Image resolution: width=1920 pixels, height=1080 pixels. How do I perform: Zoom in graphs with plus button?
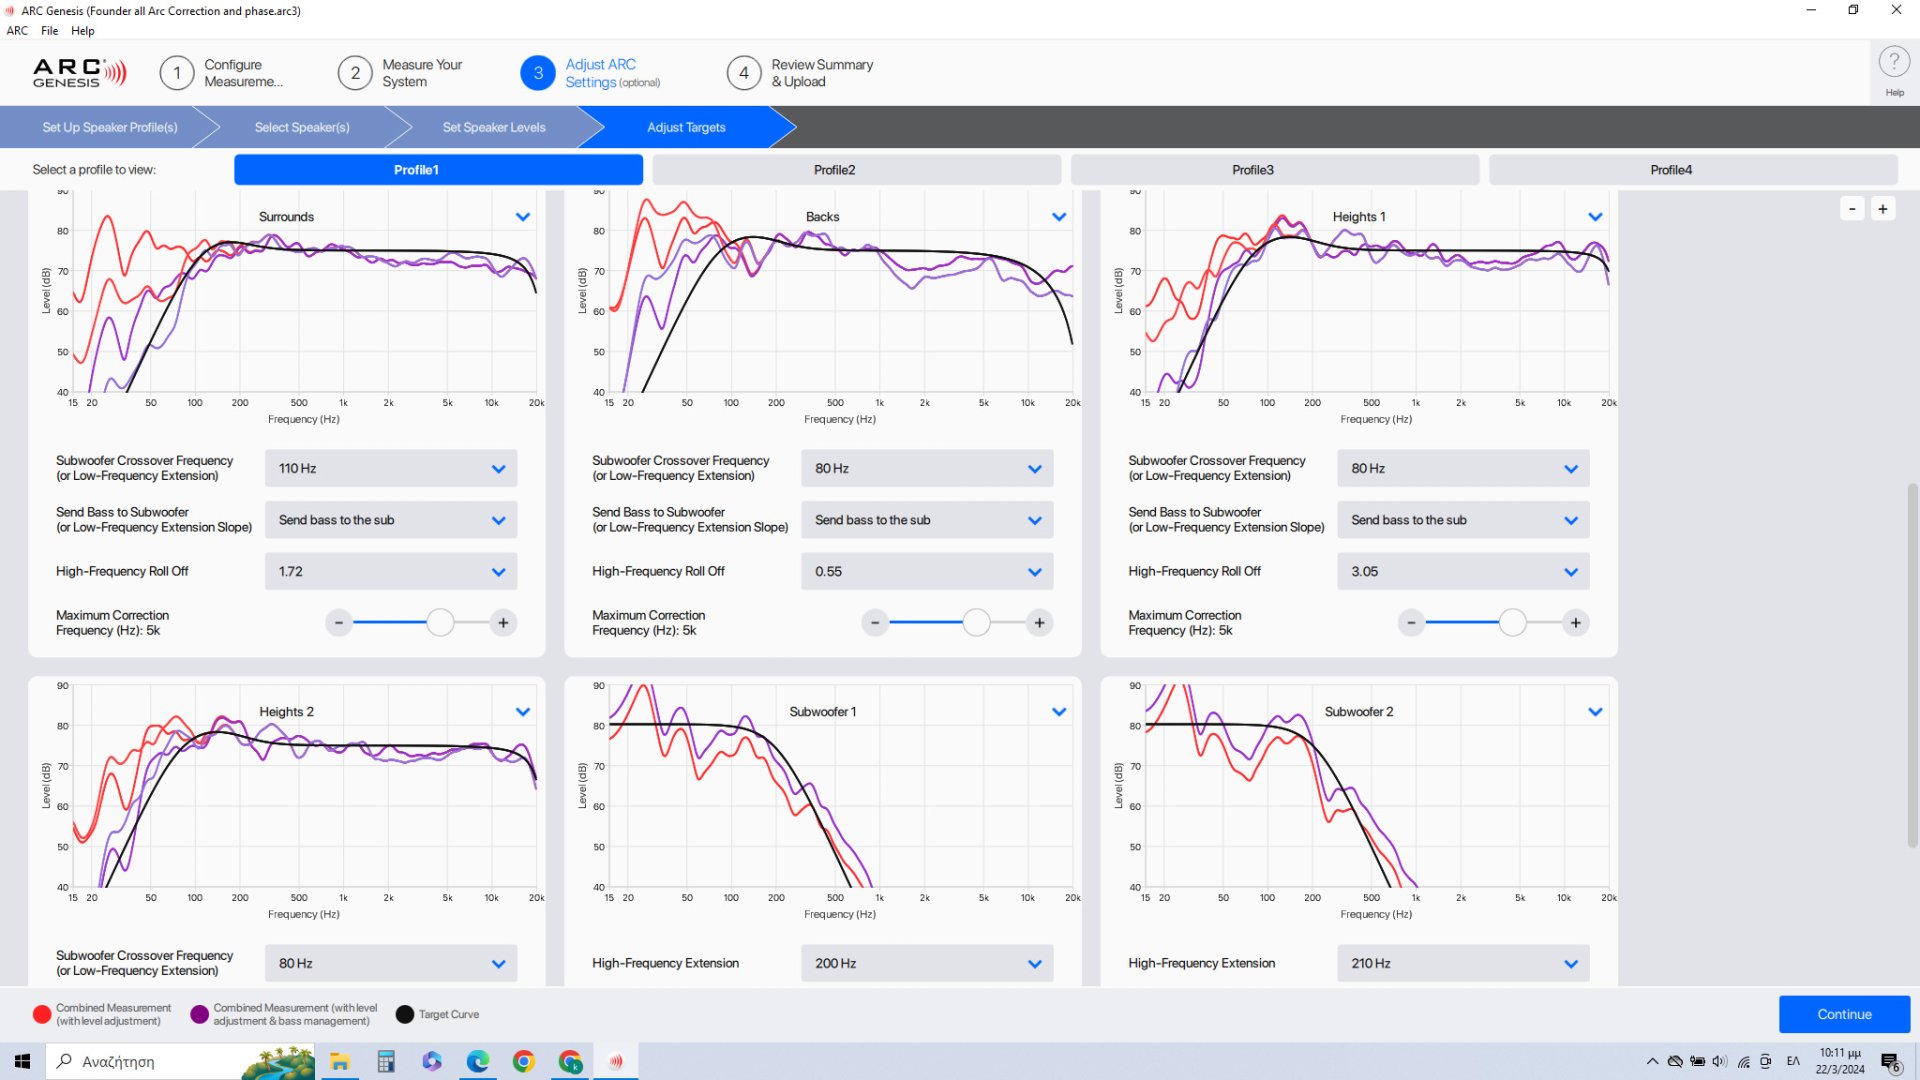coord(1883,209)
